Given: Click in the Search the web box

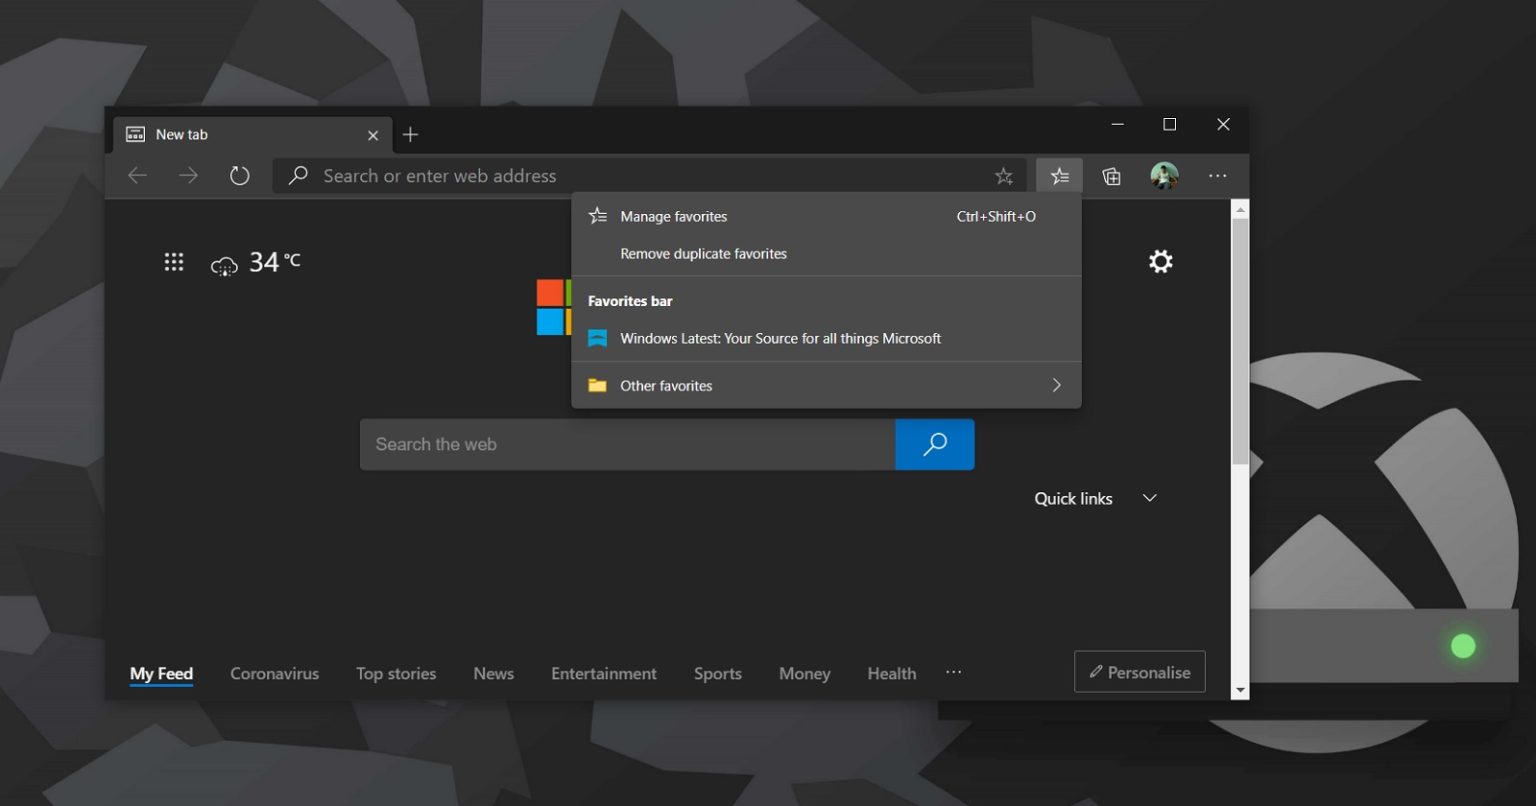Looking at the screenshot, I should coord(627,444).
